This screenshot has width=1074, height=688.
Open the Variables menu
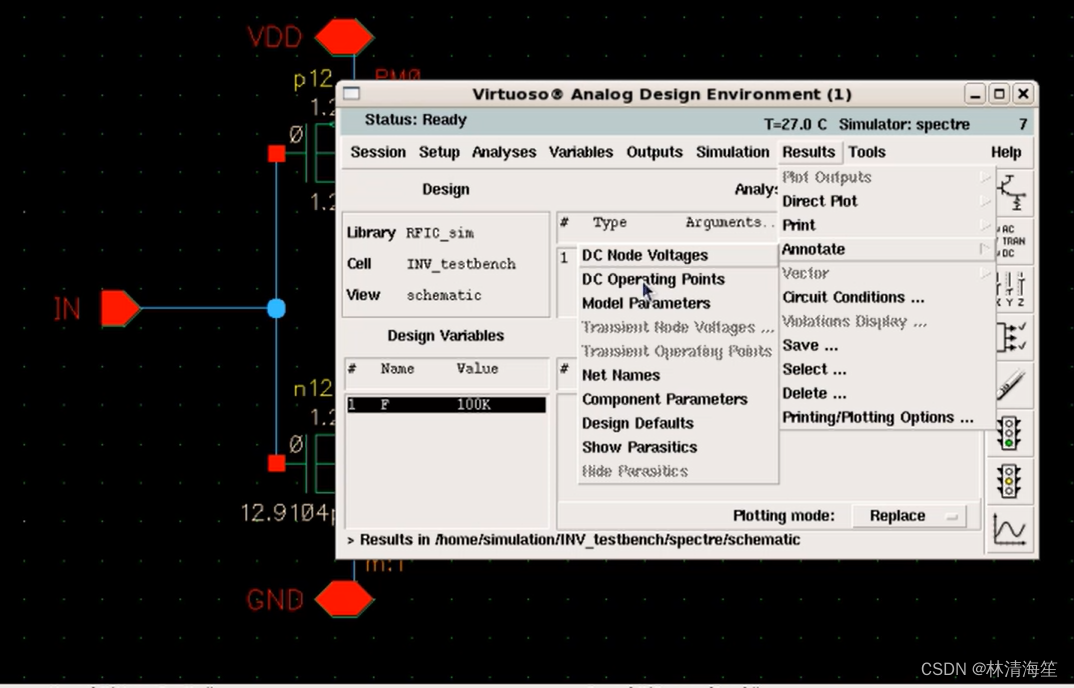[x=581, y=152]
